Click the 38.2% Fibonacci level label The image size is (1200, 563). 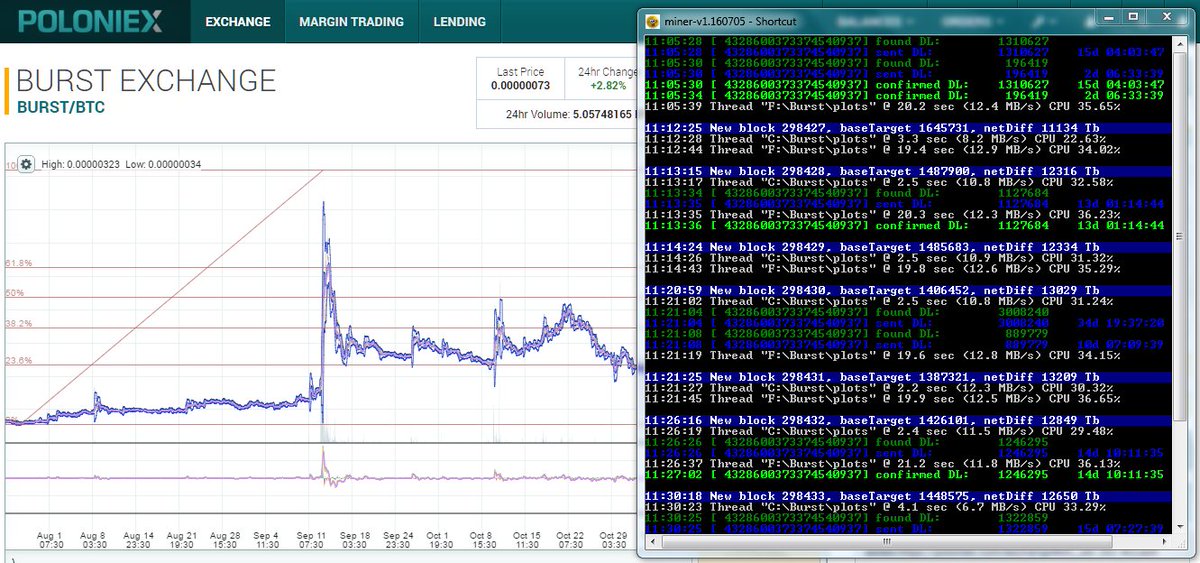(17, 324)
